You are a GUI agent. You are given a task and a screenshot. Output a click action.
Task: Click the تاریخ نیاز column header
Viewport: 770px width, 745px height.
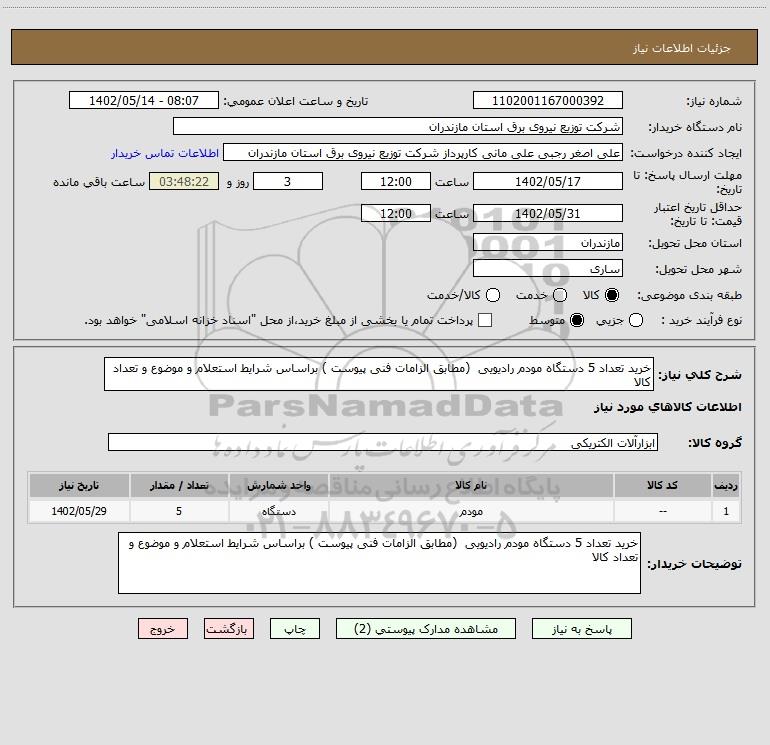(79, 485)
